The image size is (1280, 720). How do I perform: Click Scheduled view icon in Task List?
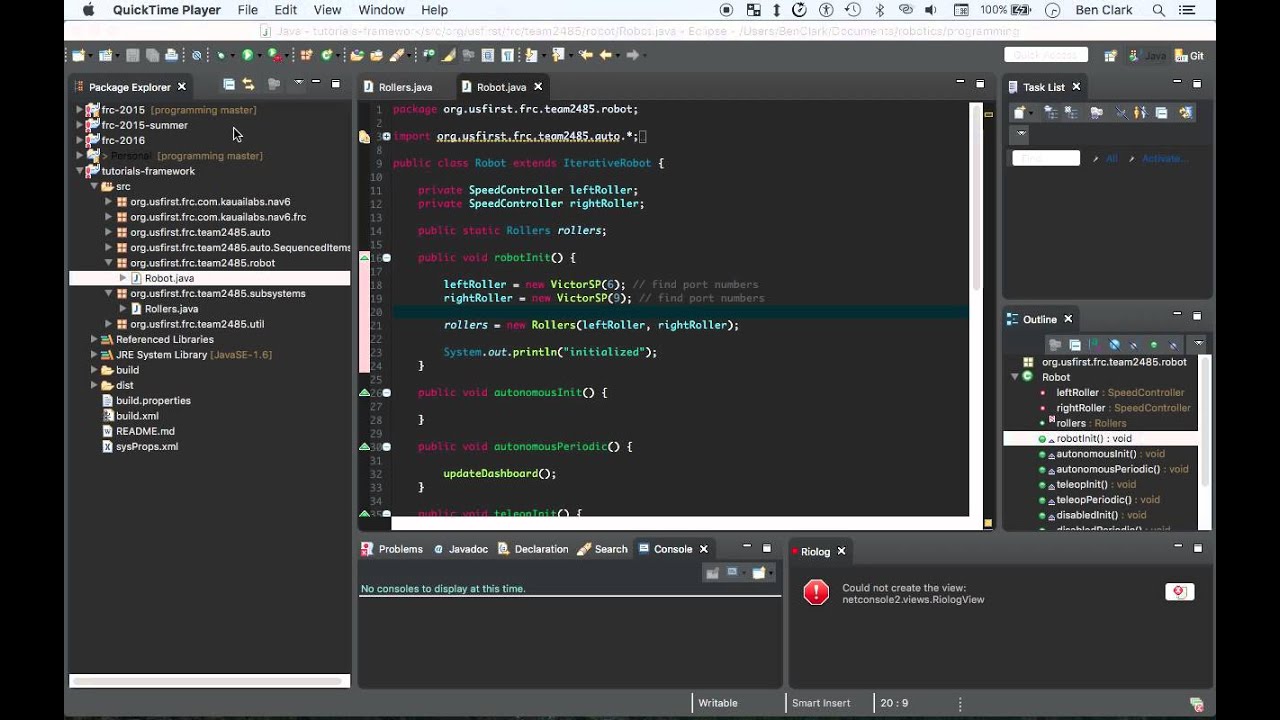(1071, 112)
